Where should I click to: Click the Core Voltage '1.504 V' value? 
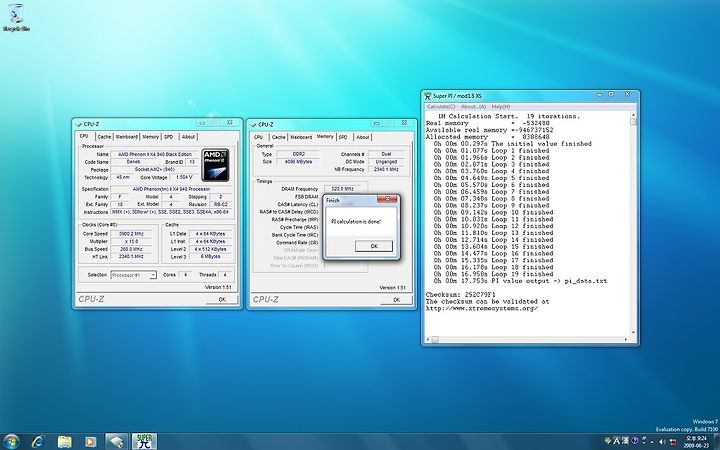[184, 177]
